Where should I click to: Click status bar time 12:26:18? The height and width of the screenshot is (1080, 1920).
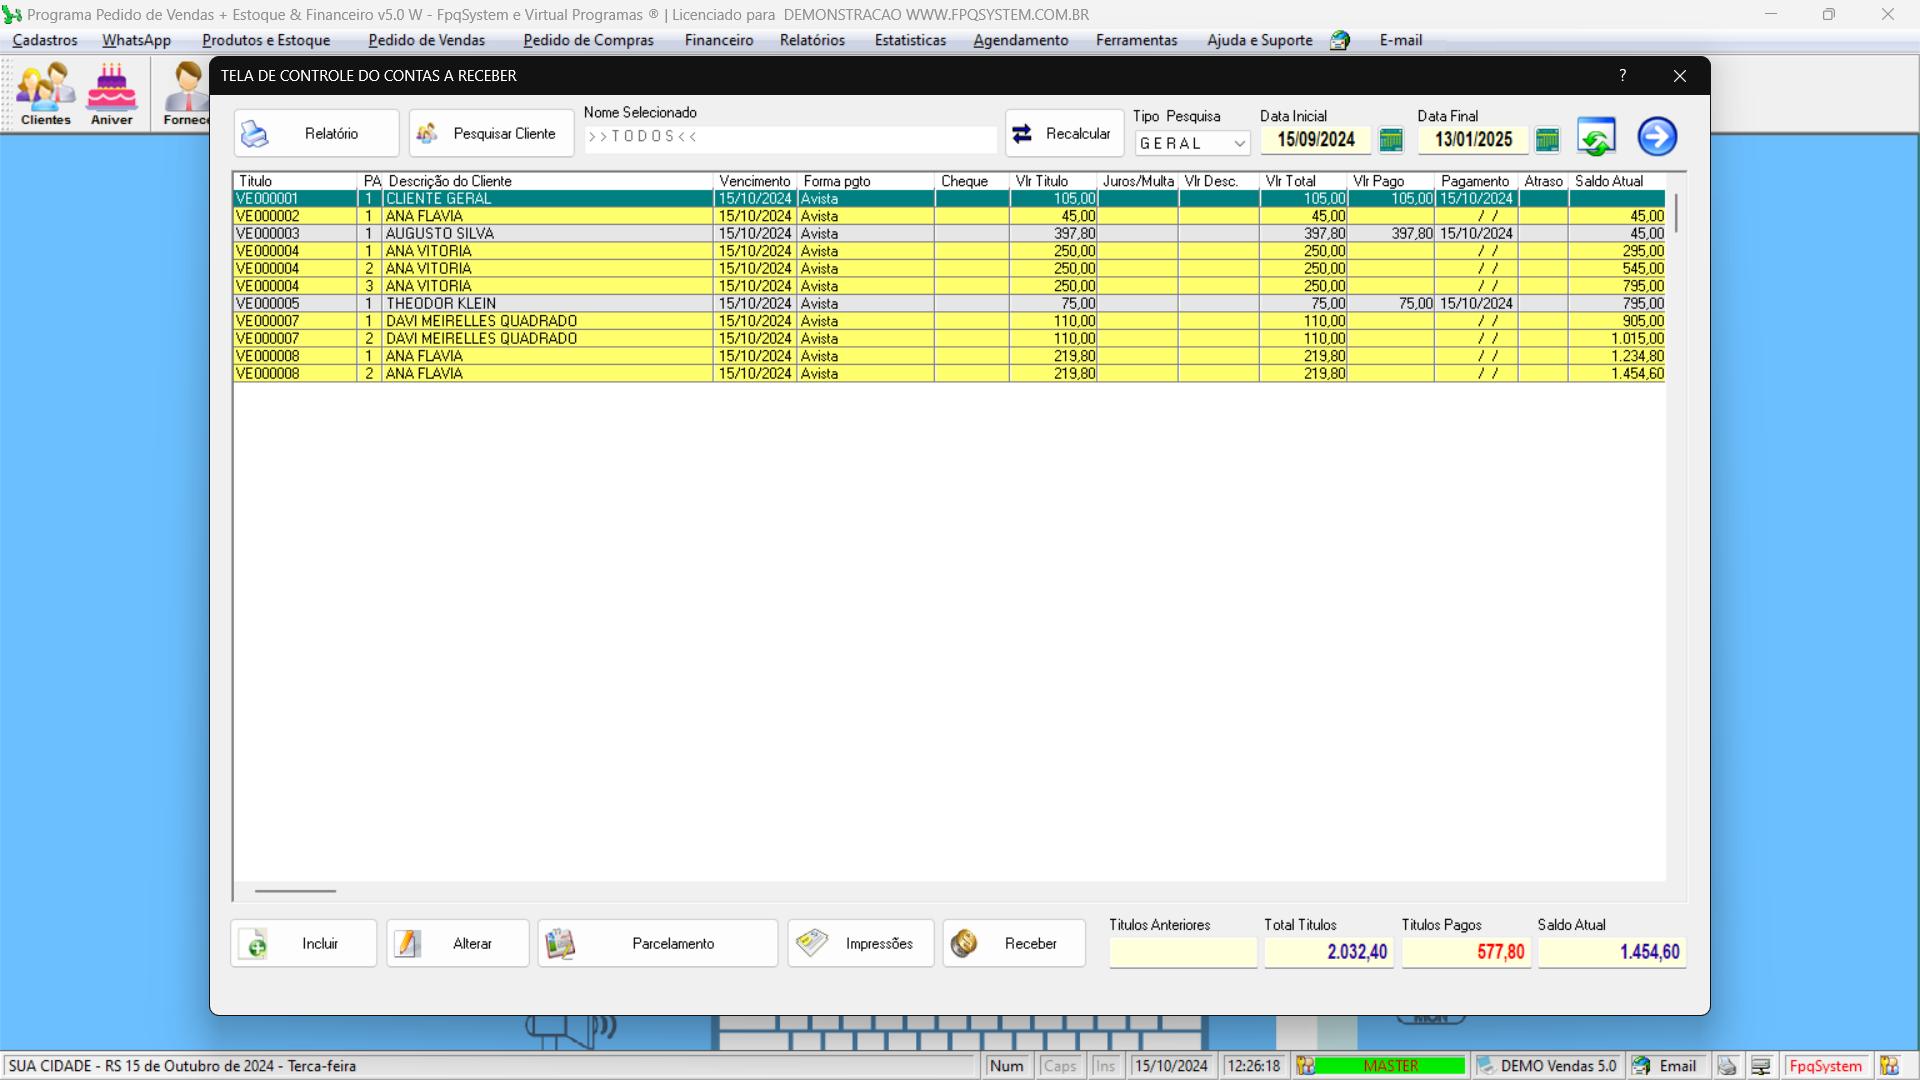coord(1254,1066)
